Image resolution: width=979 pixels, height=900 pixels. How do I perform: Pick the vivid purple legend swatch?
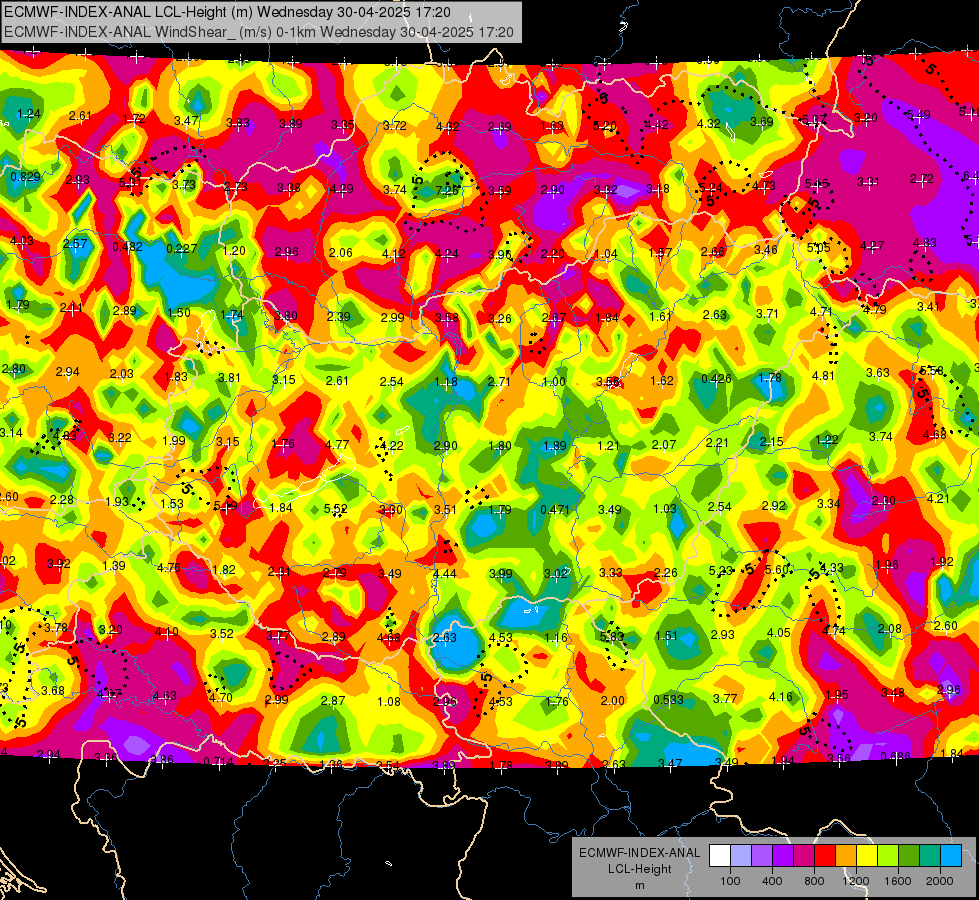(x=783, y=856)
